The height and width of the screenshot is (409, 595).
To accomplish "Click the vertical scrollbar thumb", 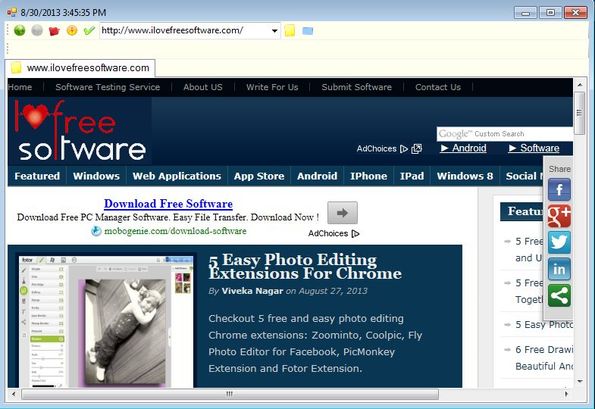I will point(579,113).
